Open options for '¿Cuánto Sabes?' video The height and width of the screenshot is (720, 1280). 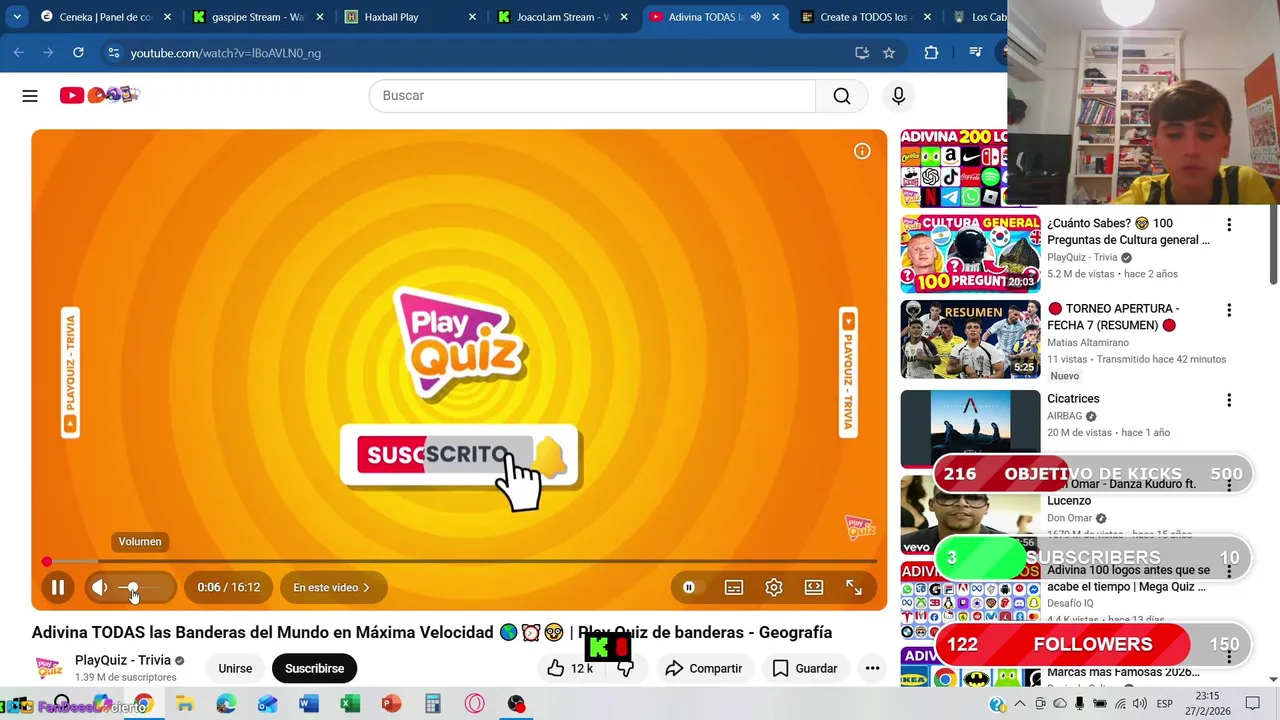pos(1229,225)
